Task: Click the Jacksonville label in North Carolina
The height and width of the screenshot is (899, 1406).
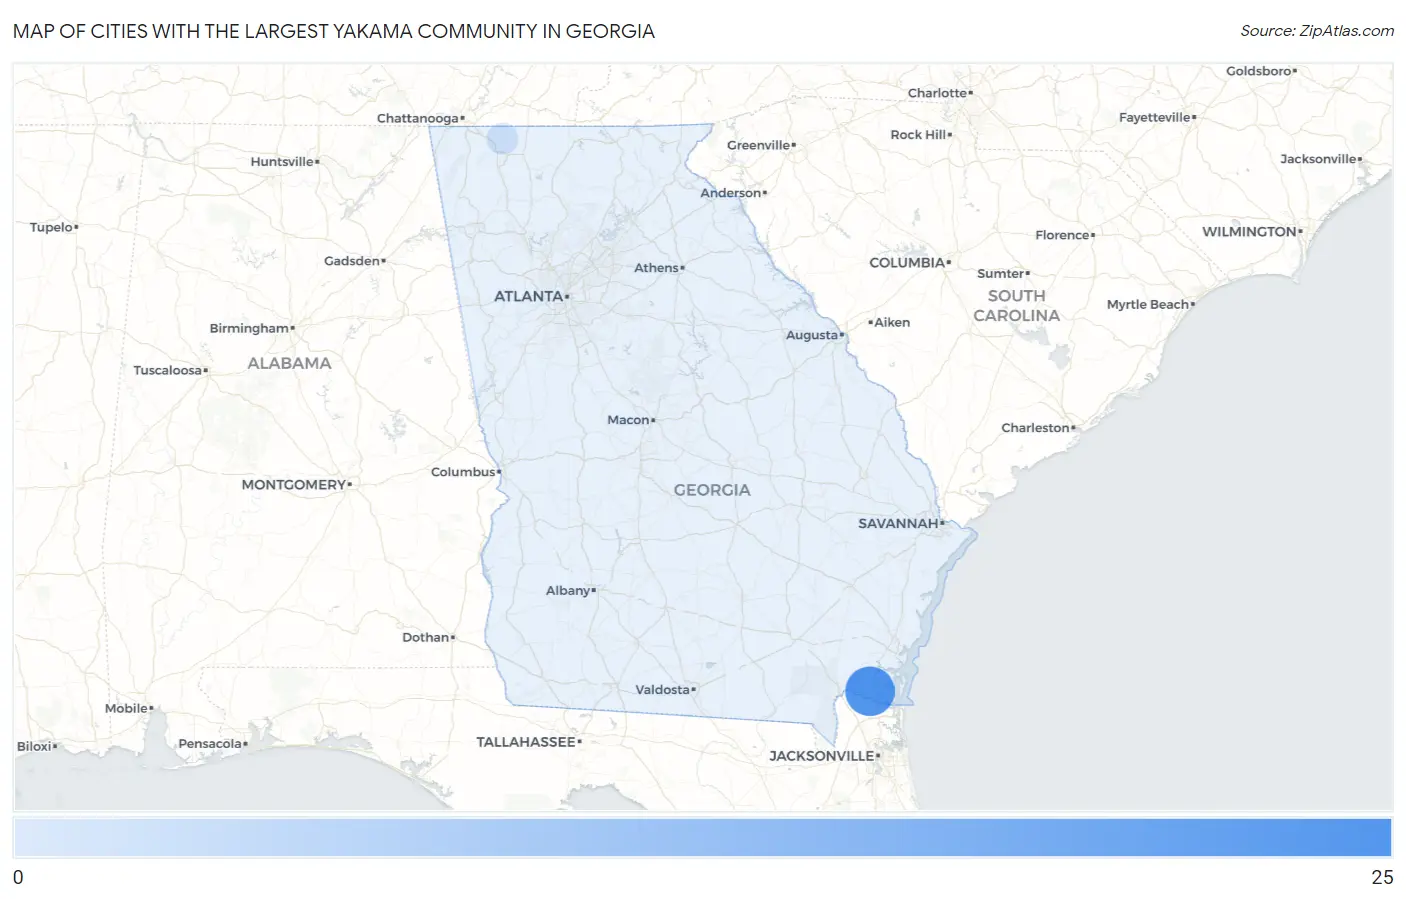Action: (1319, 160)
